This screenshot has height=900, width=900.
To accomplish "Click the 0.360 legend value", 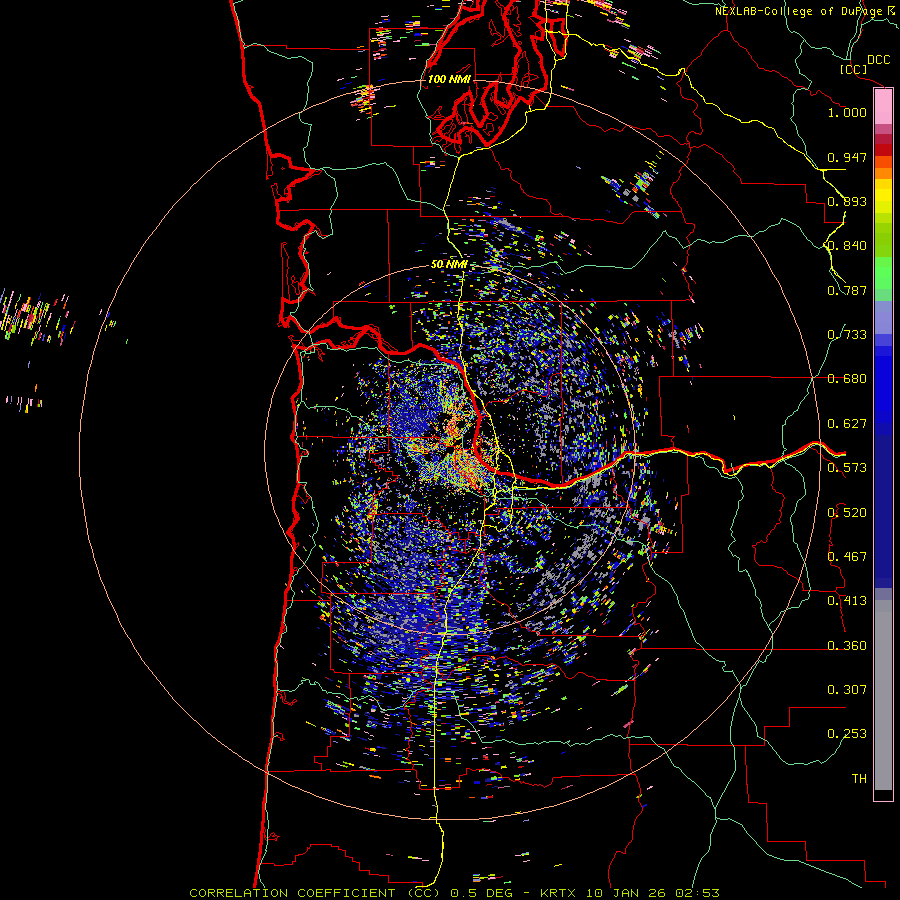I will coord(847,646).
